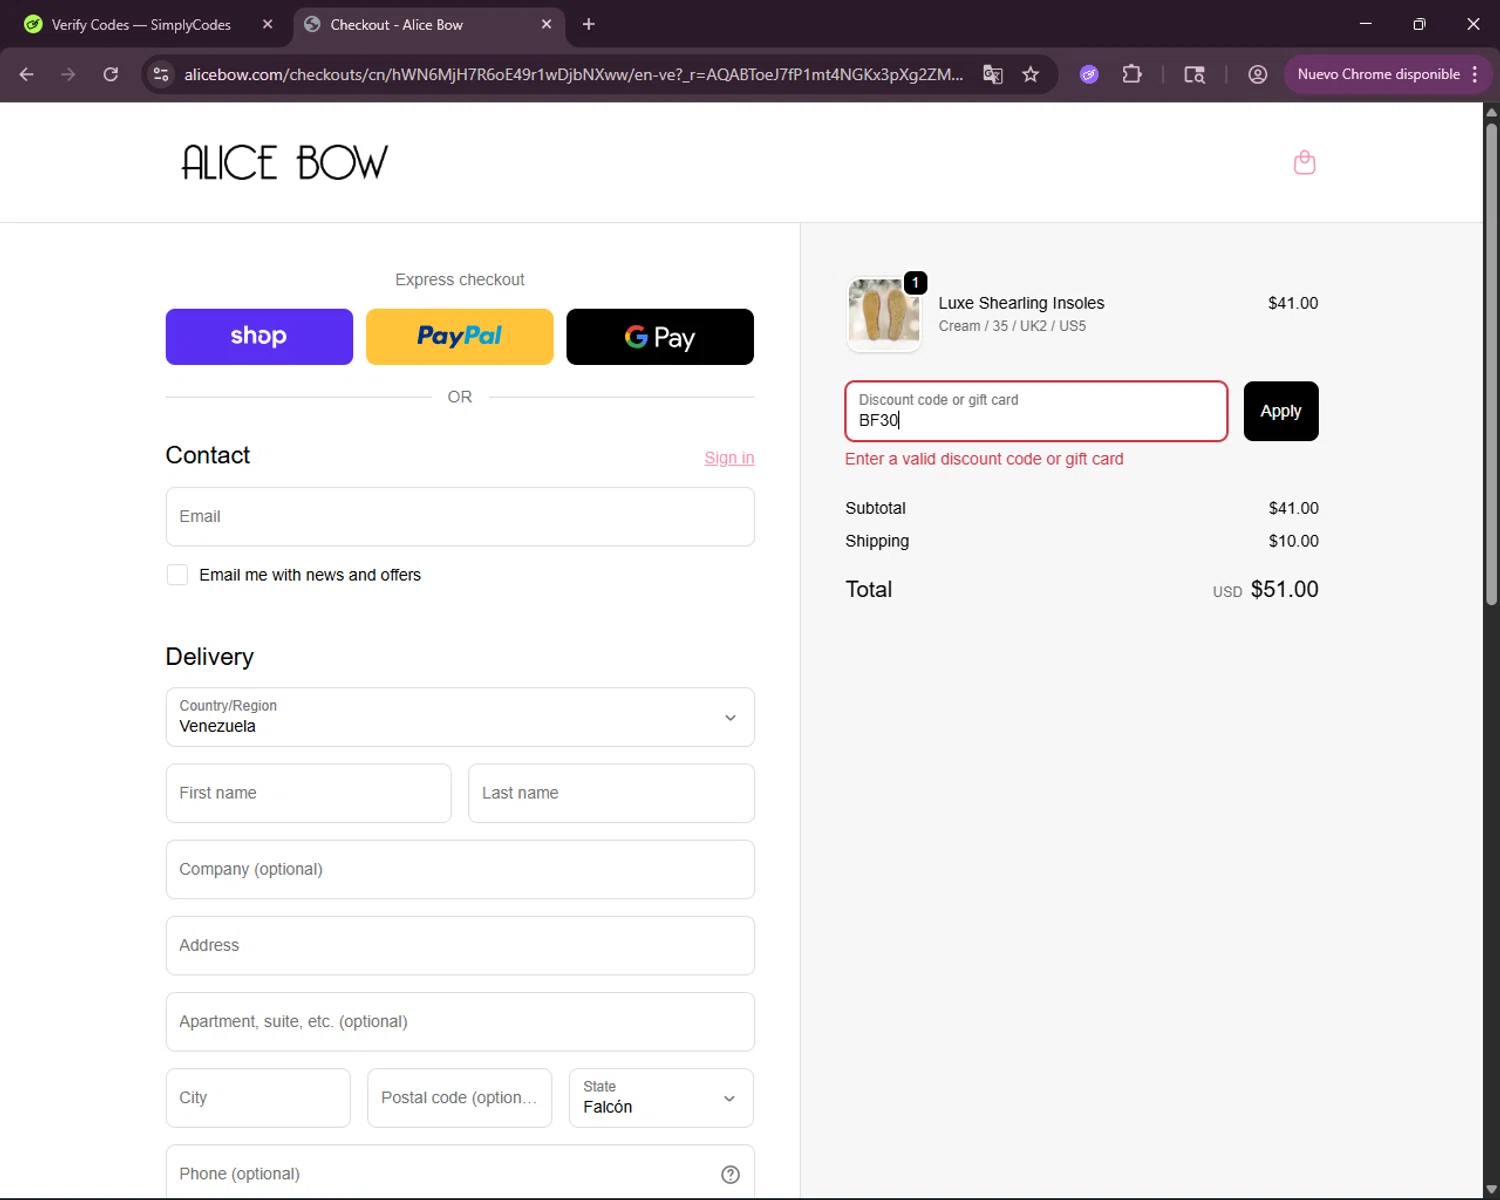Bookmark this page with star icon

click(x=1031, y=74)
